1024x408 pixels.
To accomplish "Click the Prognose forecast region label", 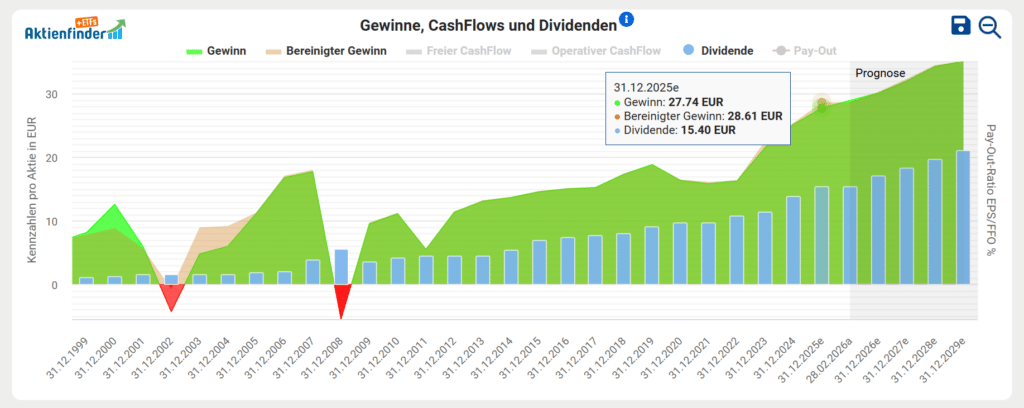I will click(x=880, y=73).
